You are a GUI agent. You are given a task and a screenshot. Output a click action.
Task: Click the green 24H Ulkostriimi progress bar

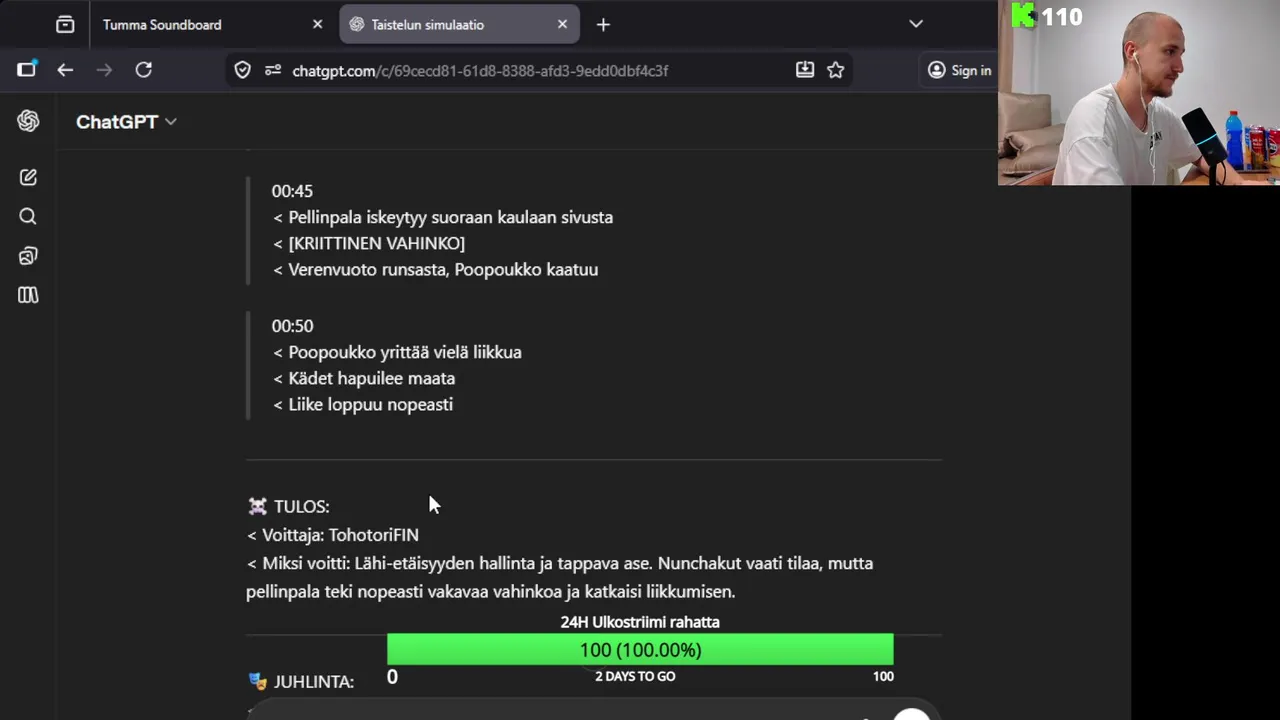pos(640,650)
